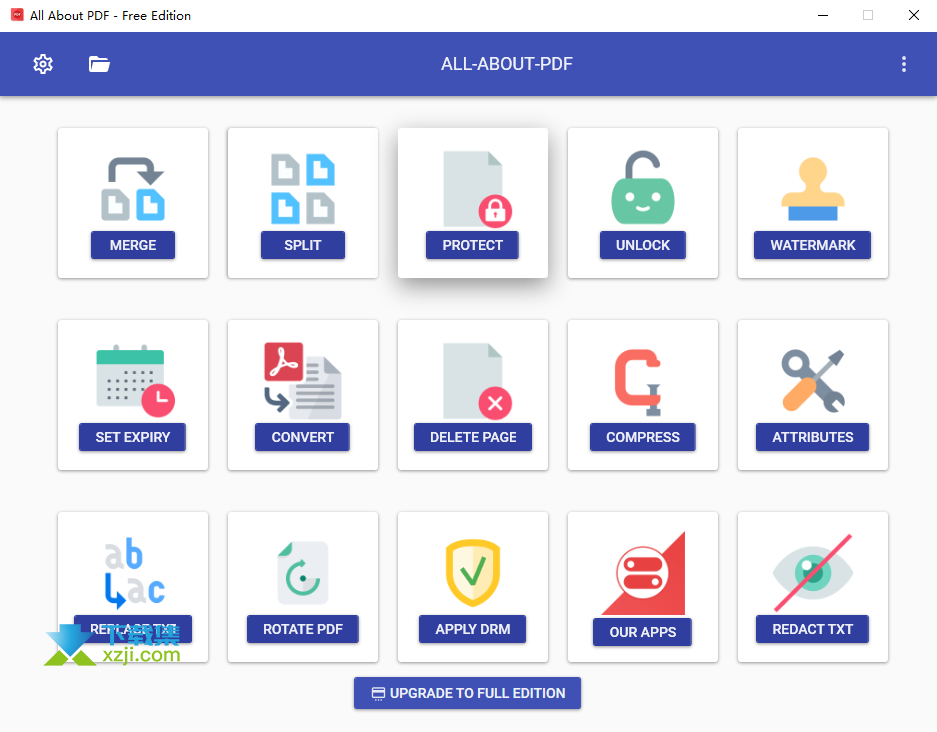Close the All About PDF window

pyautogui.click(x=914, y=16)
